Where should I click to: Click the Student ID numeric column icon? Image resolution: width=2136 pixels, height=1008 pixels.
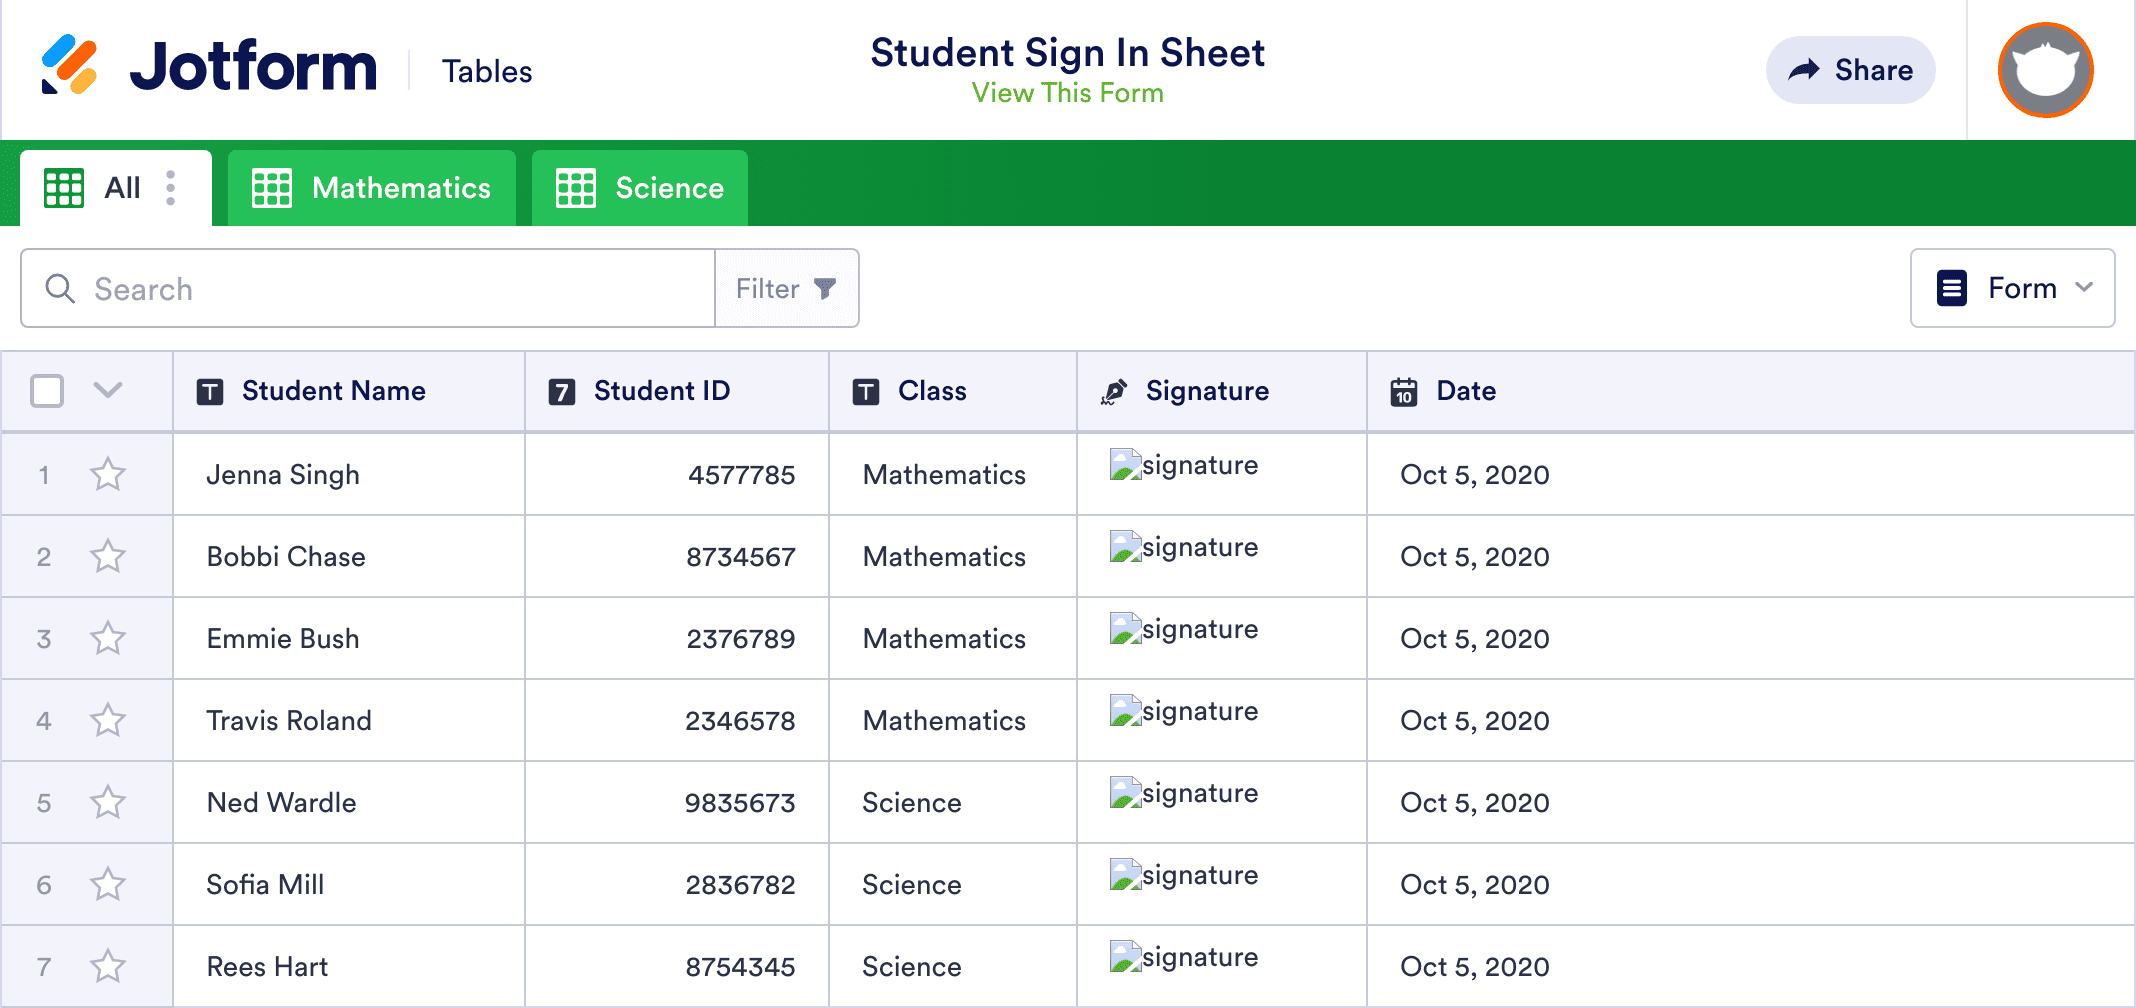point(562,391)
